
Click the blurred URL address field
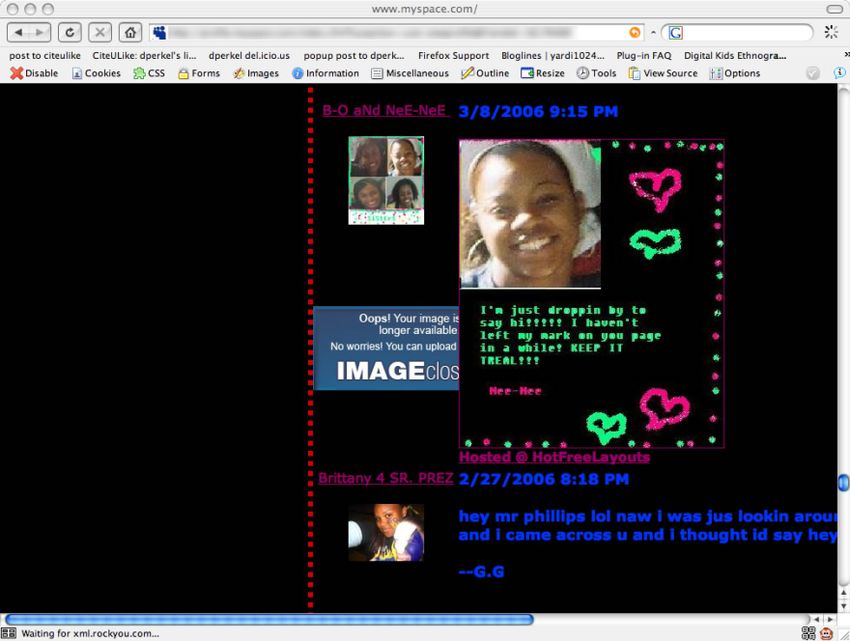[397, 33]
